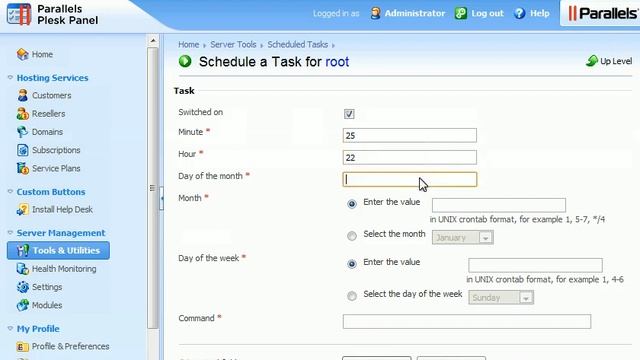Click the Settings gear icon
This screenshot has height=360, width=640.
coord(22,287)
